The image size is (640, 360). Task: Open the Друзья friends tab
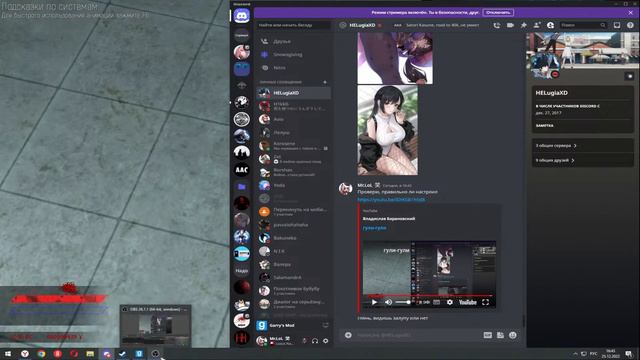tap(293, 41)
